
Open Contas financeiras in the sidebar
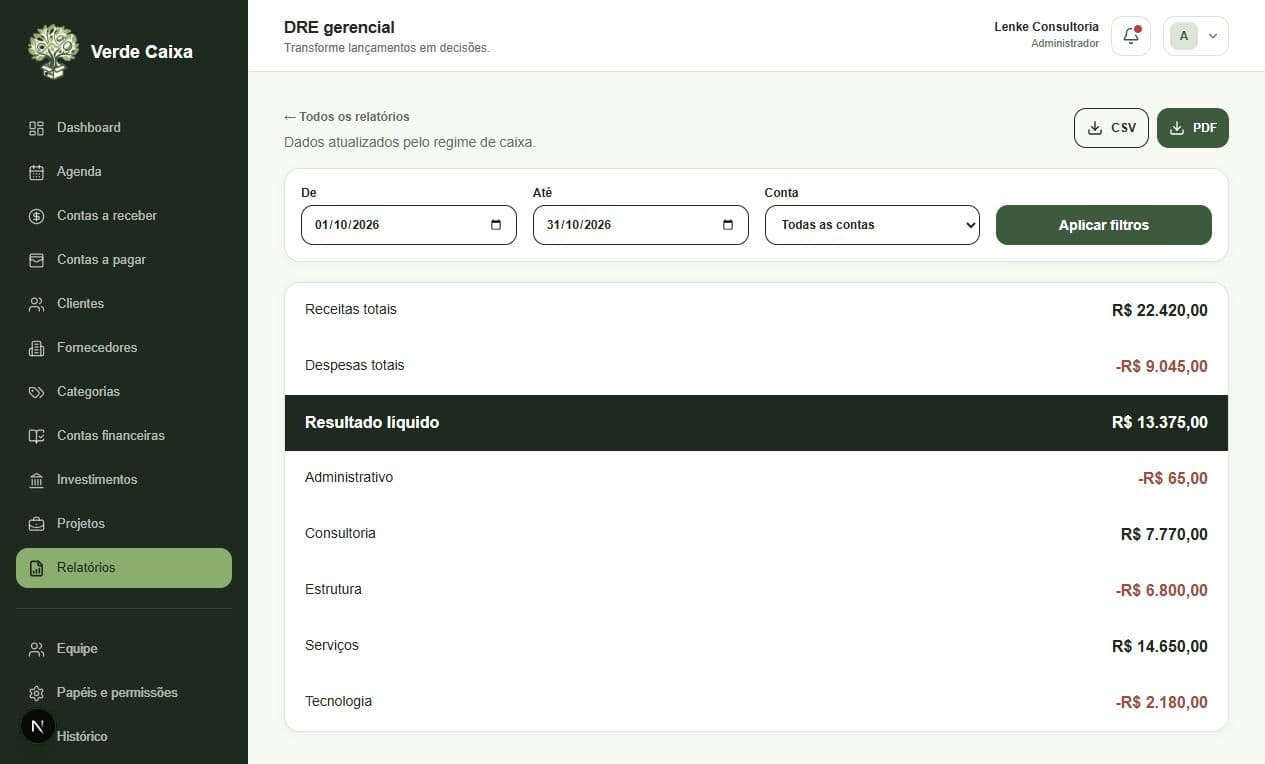point(124,436)
